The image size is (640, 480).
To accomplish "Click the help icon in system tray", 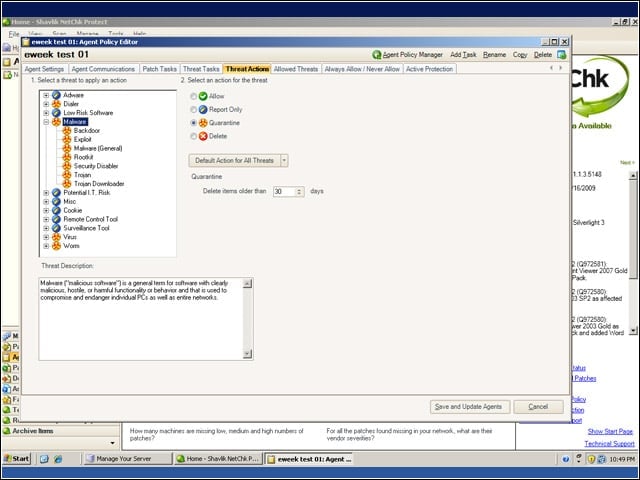I will (565, 459).
